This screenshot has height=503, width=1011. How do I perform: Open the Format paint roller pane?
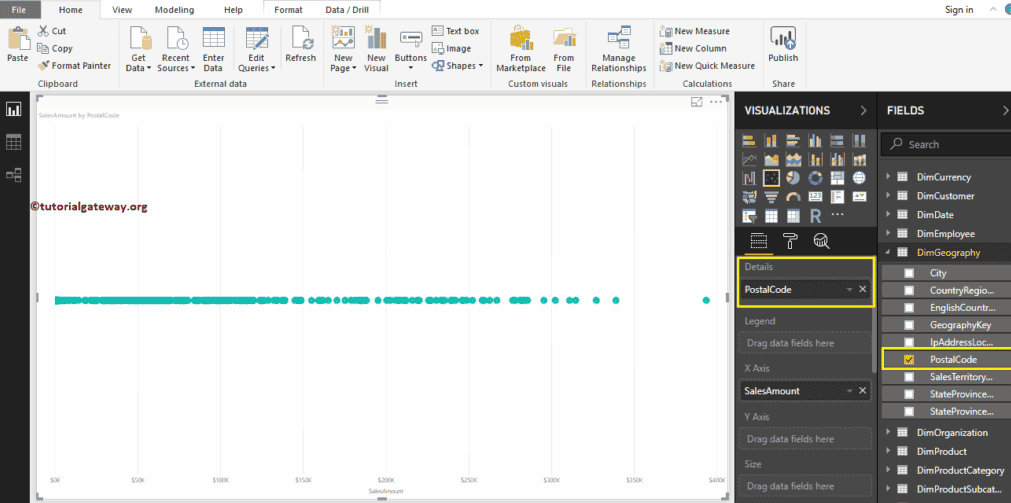point(790,241)
